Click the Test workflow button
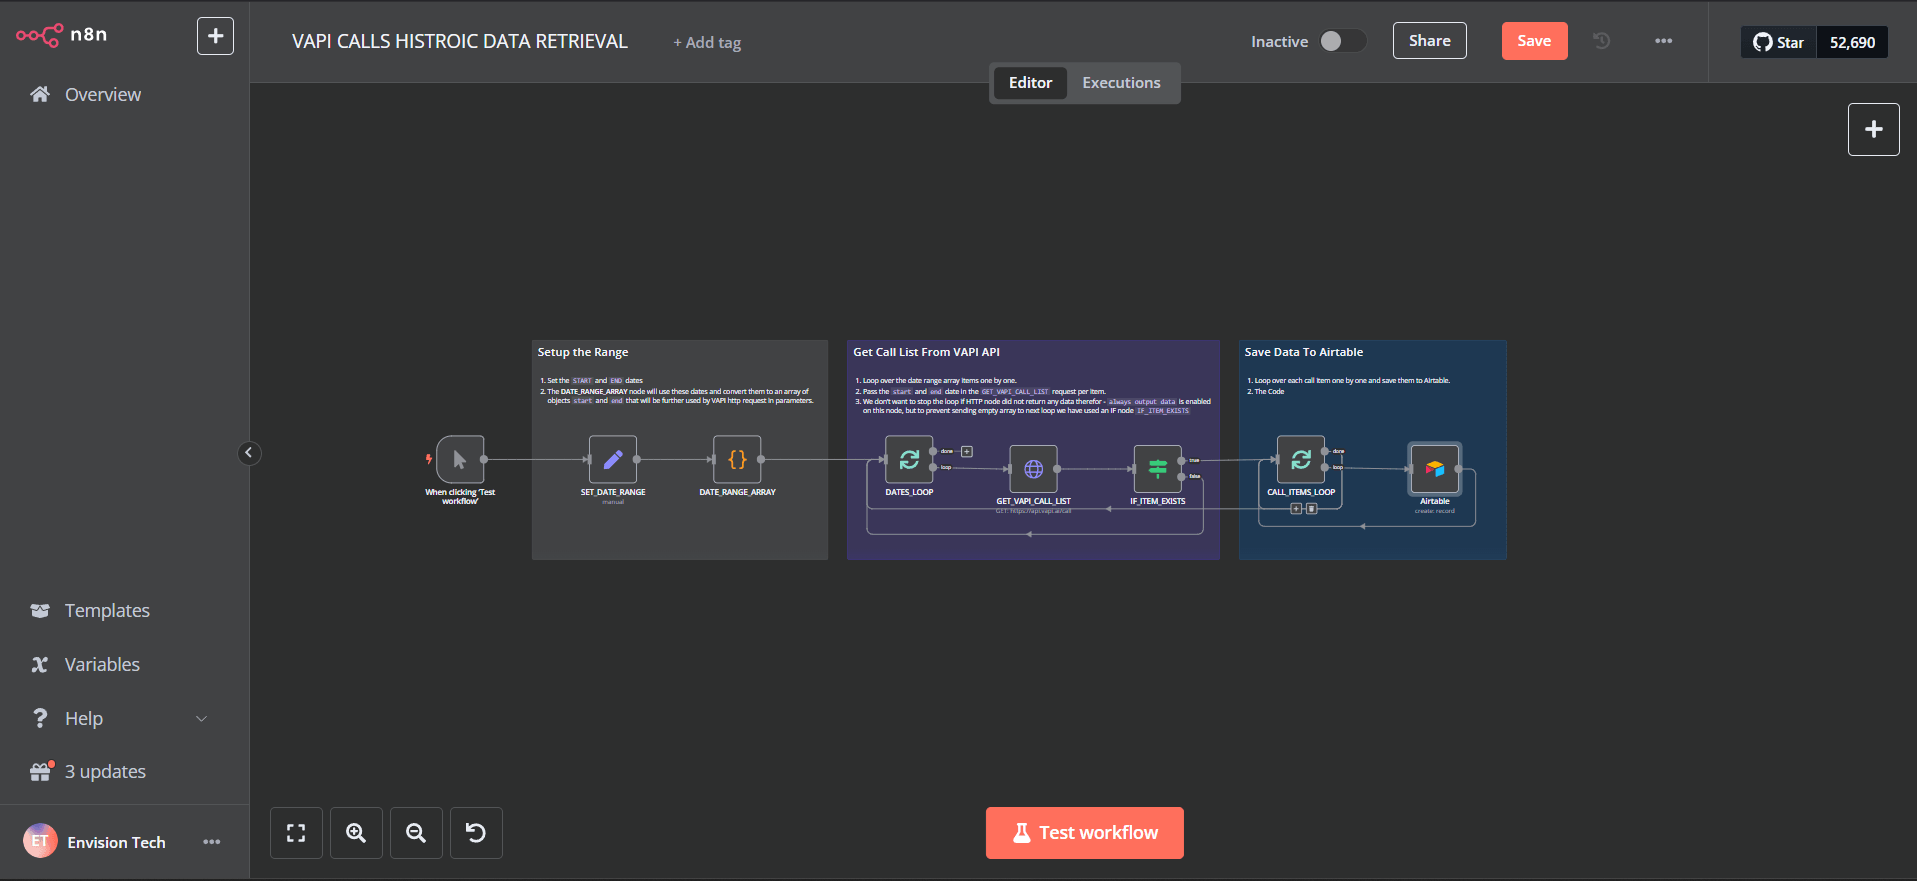This screenshot has height=881, width=1917. tap(1084, 833)
